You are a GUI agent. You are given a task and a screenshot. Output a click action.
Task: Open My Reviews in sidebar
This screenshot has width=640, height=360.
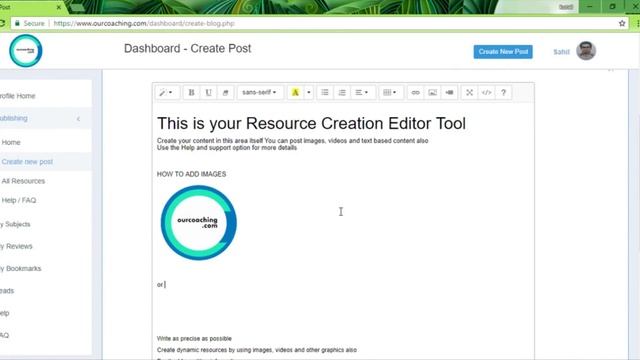coord(16,246)
